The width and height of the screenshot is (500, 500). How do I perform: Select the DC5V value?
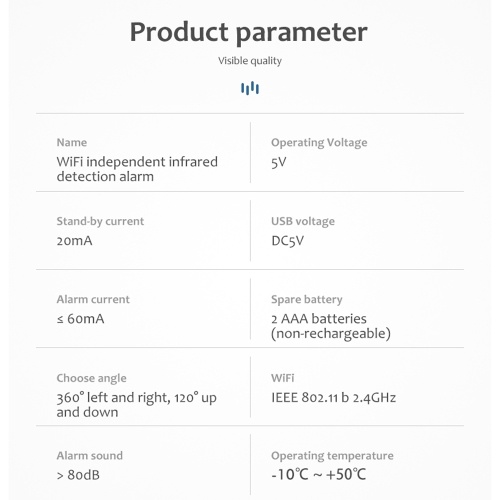click(x=288, y=241)
